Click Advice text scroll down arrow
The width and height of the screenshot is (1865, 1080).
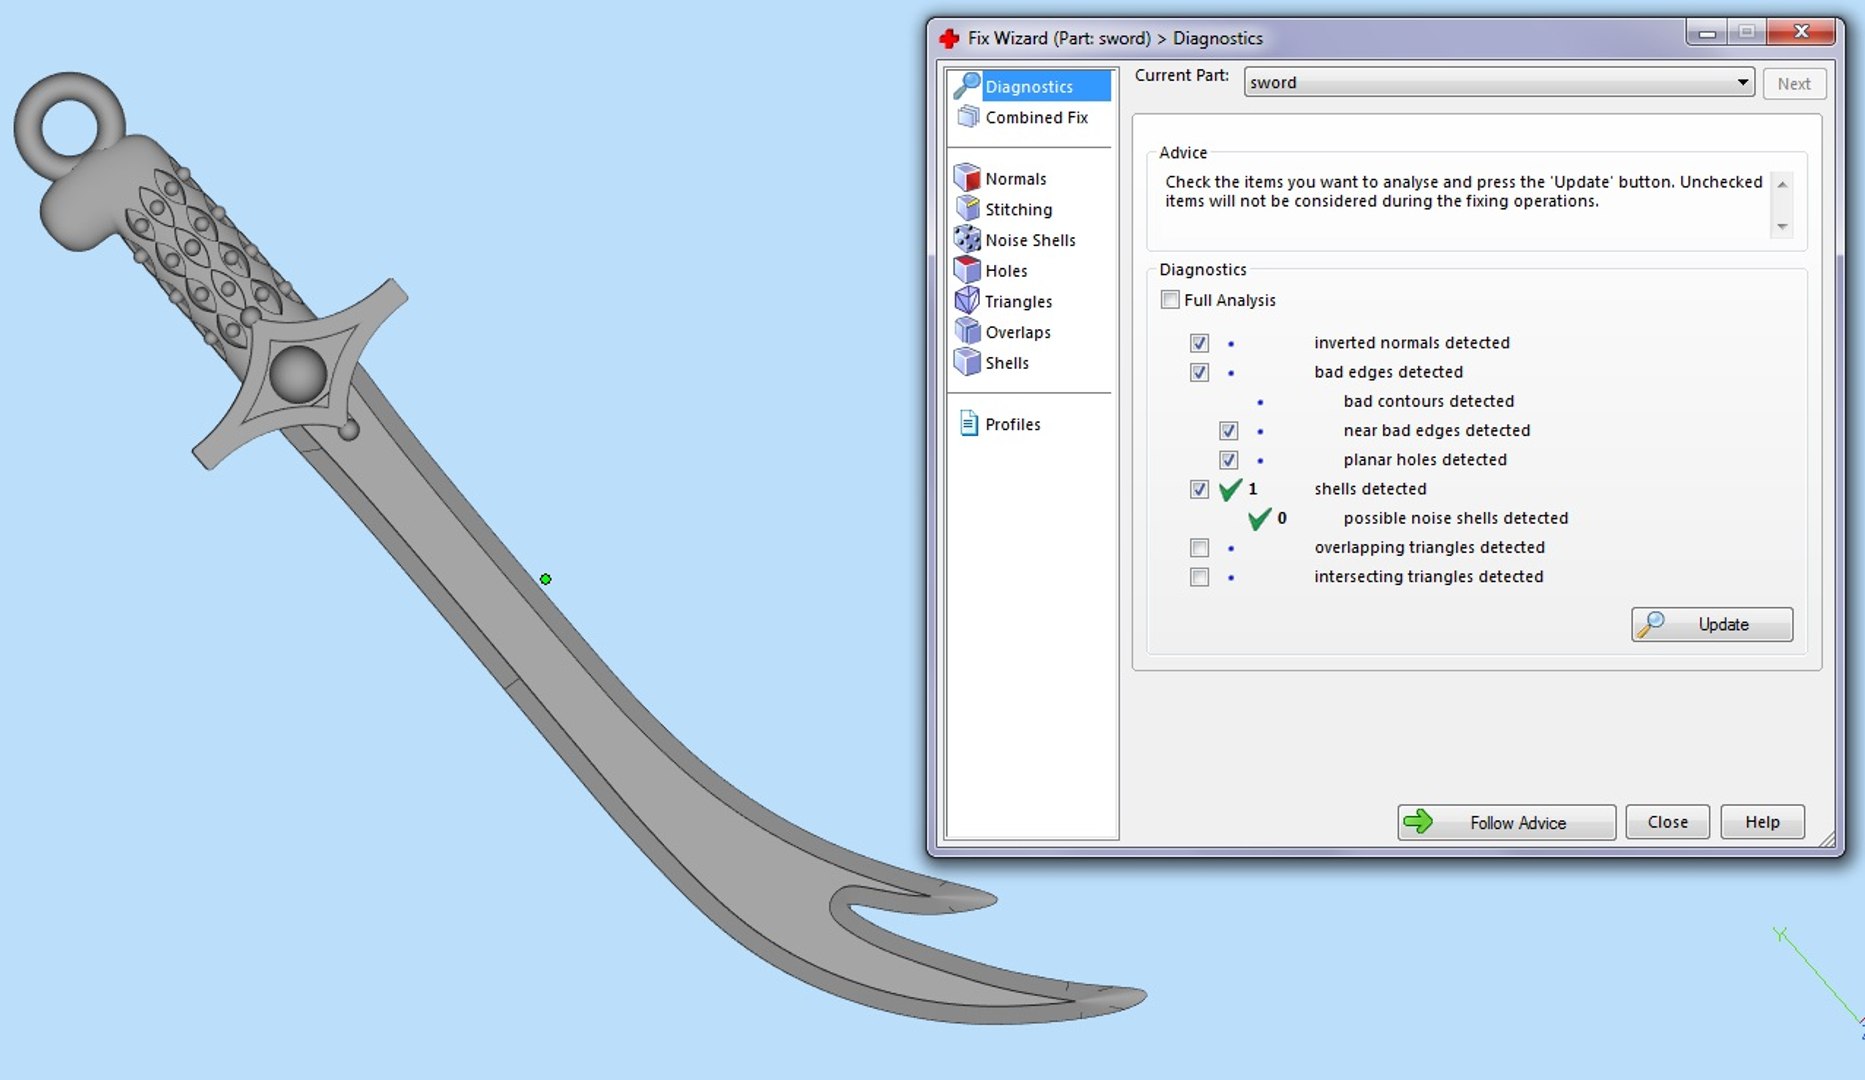click(x=1782, y=228)
